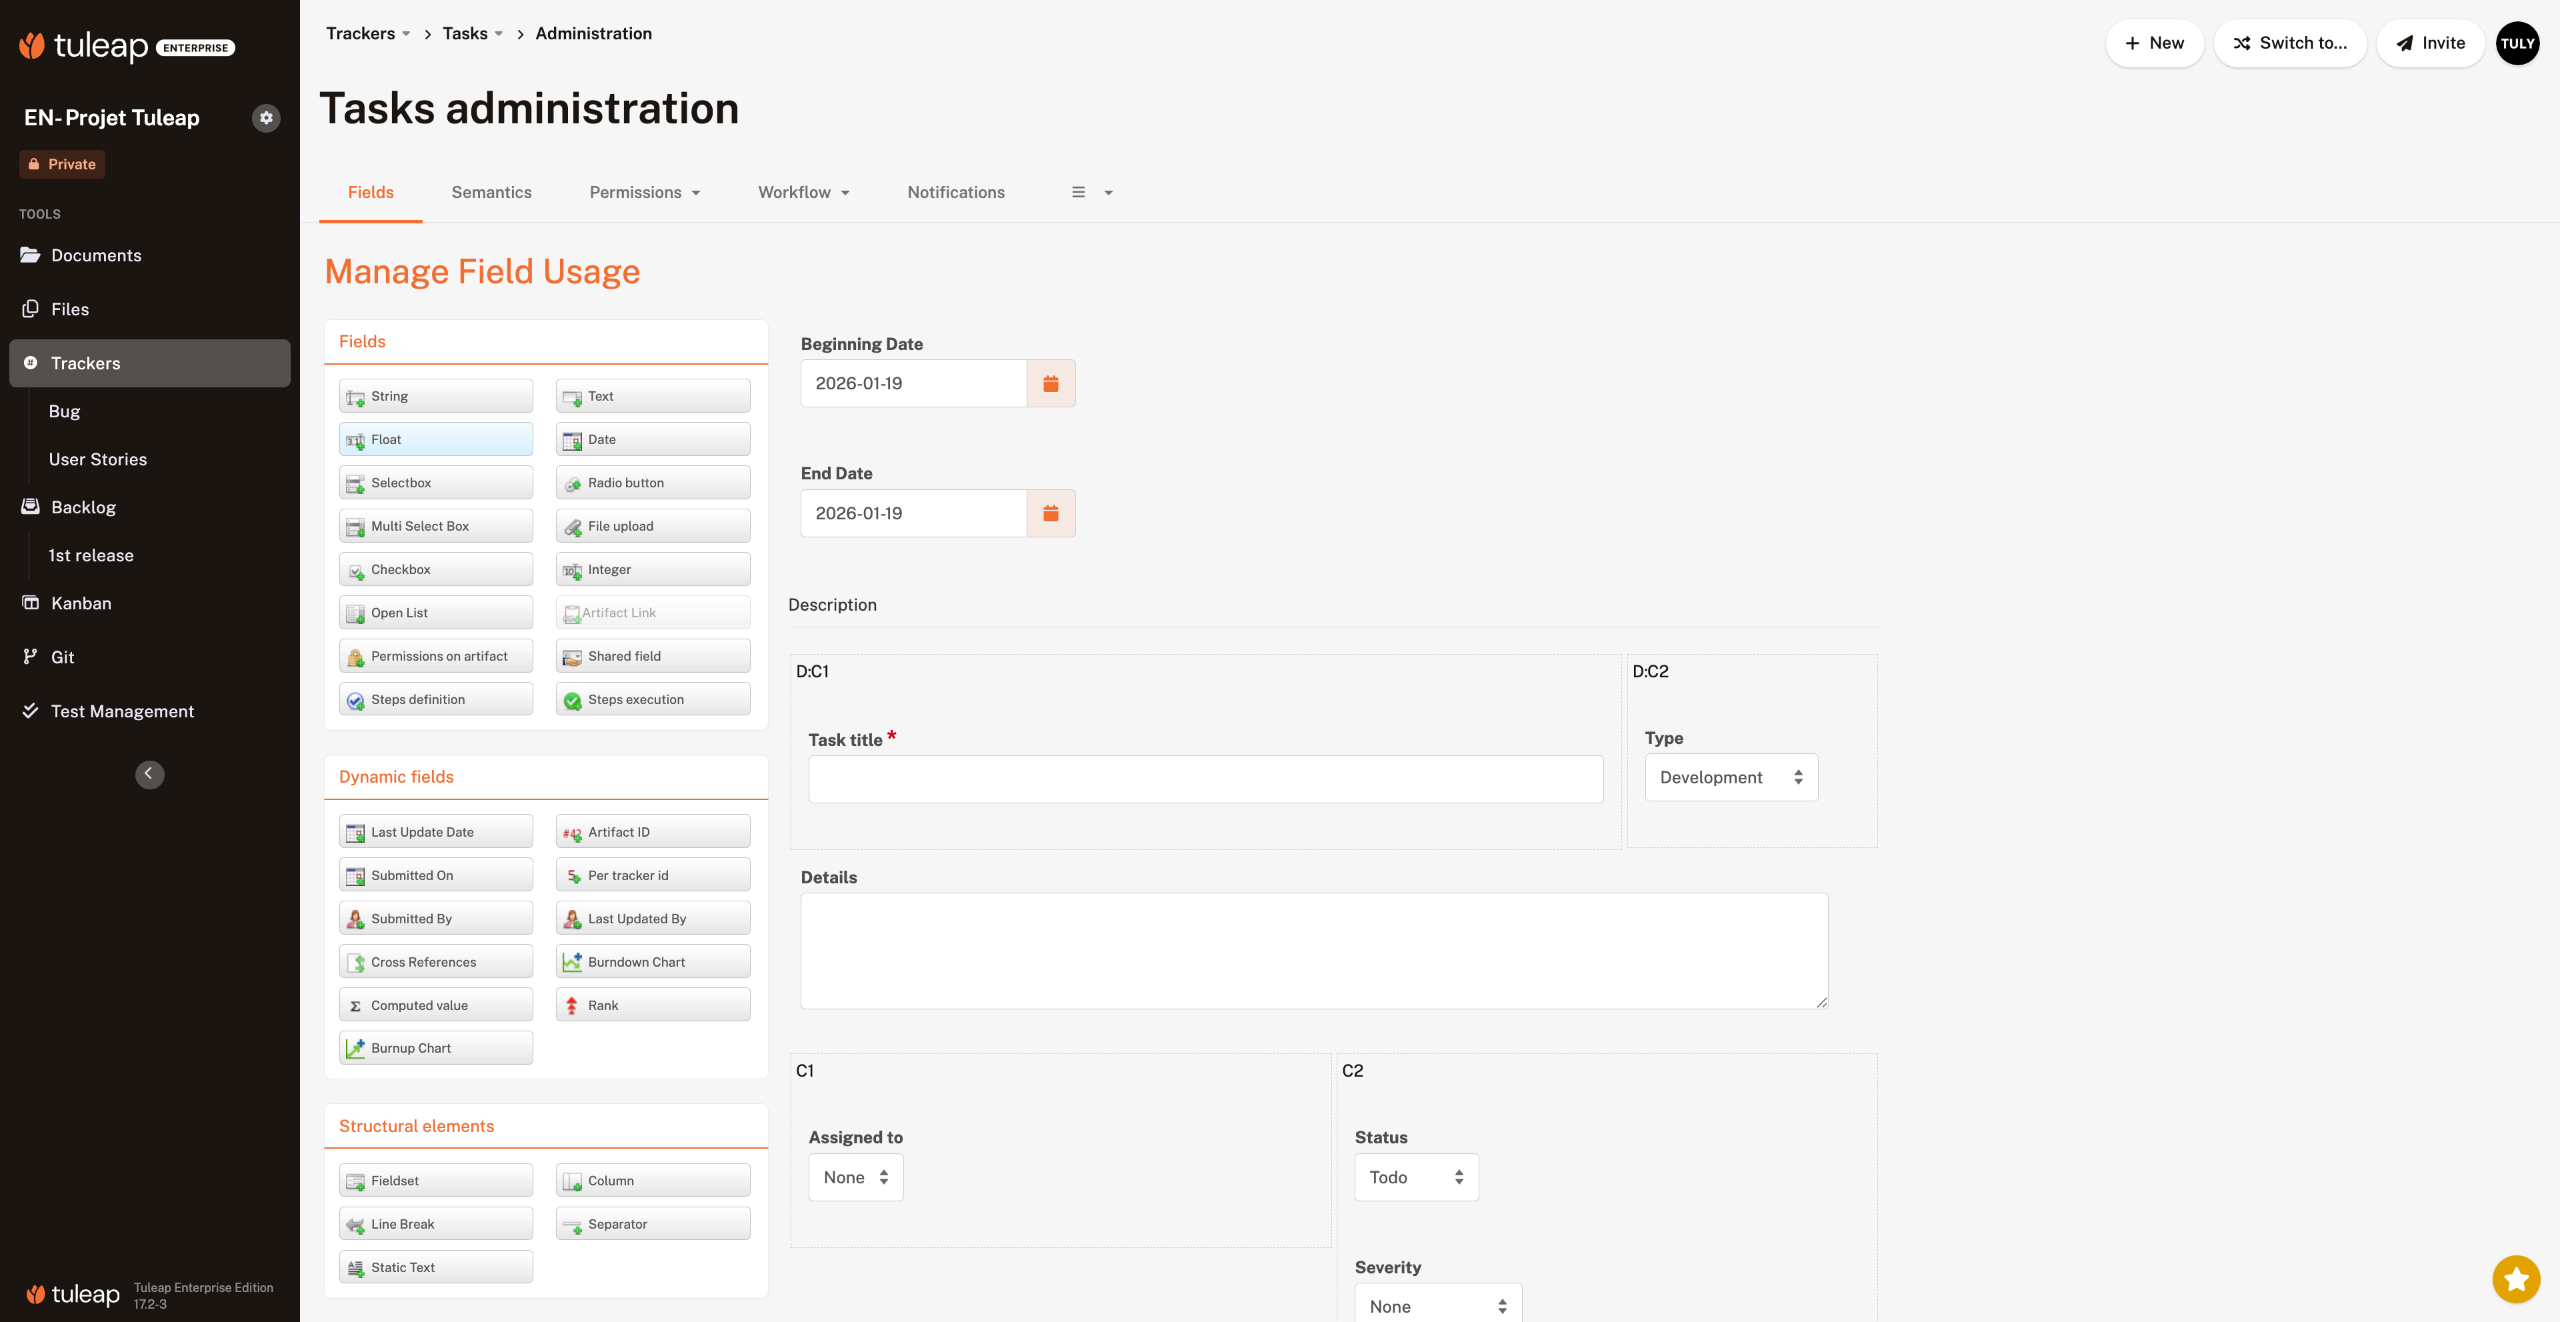The width and height of the screenshot is (2560, 1322).
Task: Click the hamburger list menu icon in tabs
Action: click(1078, 192)
